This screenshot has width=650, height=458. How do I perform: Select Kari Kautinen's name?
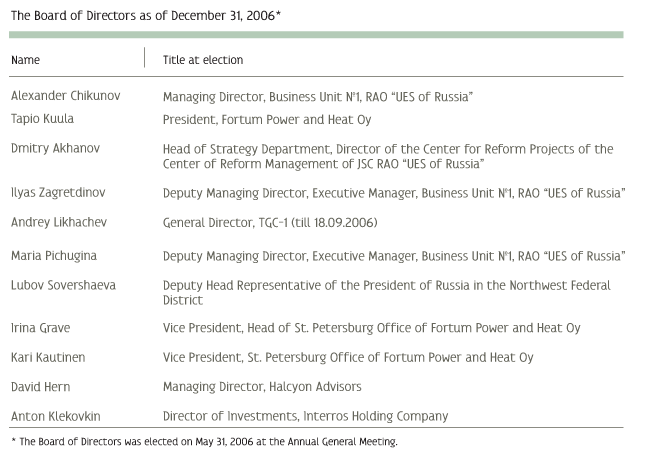coord(48,357)
